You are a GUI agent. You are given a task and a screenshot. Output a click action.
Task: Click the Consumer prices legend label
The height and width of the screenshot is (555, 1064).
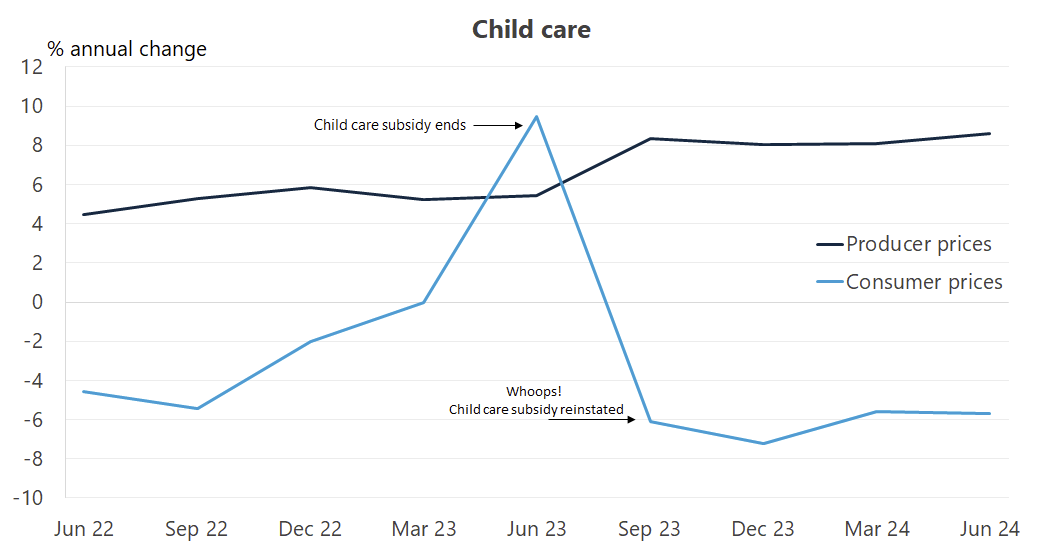click(924, 282)
